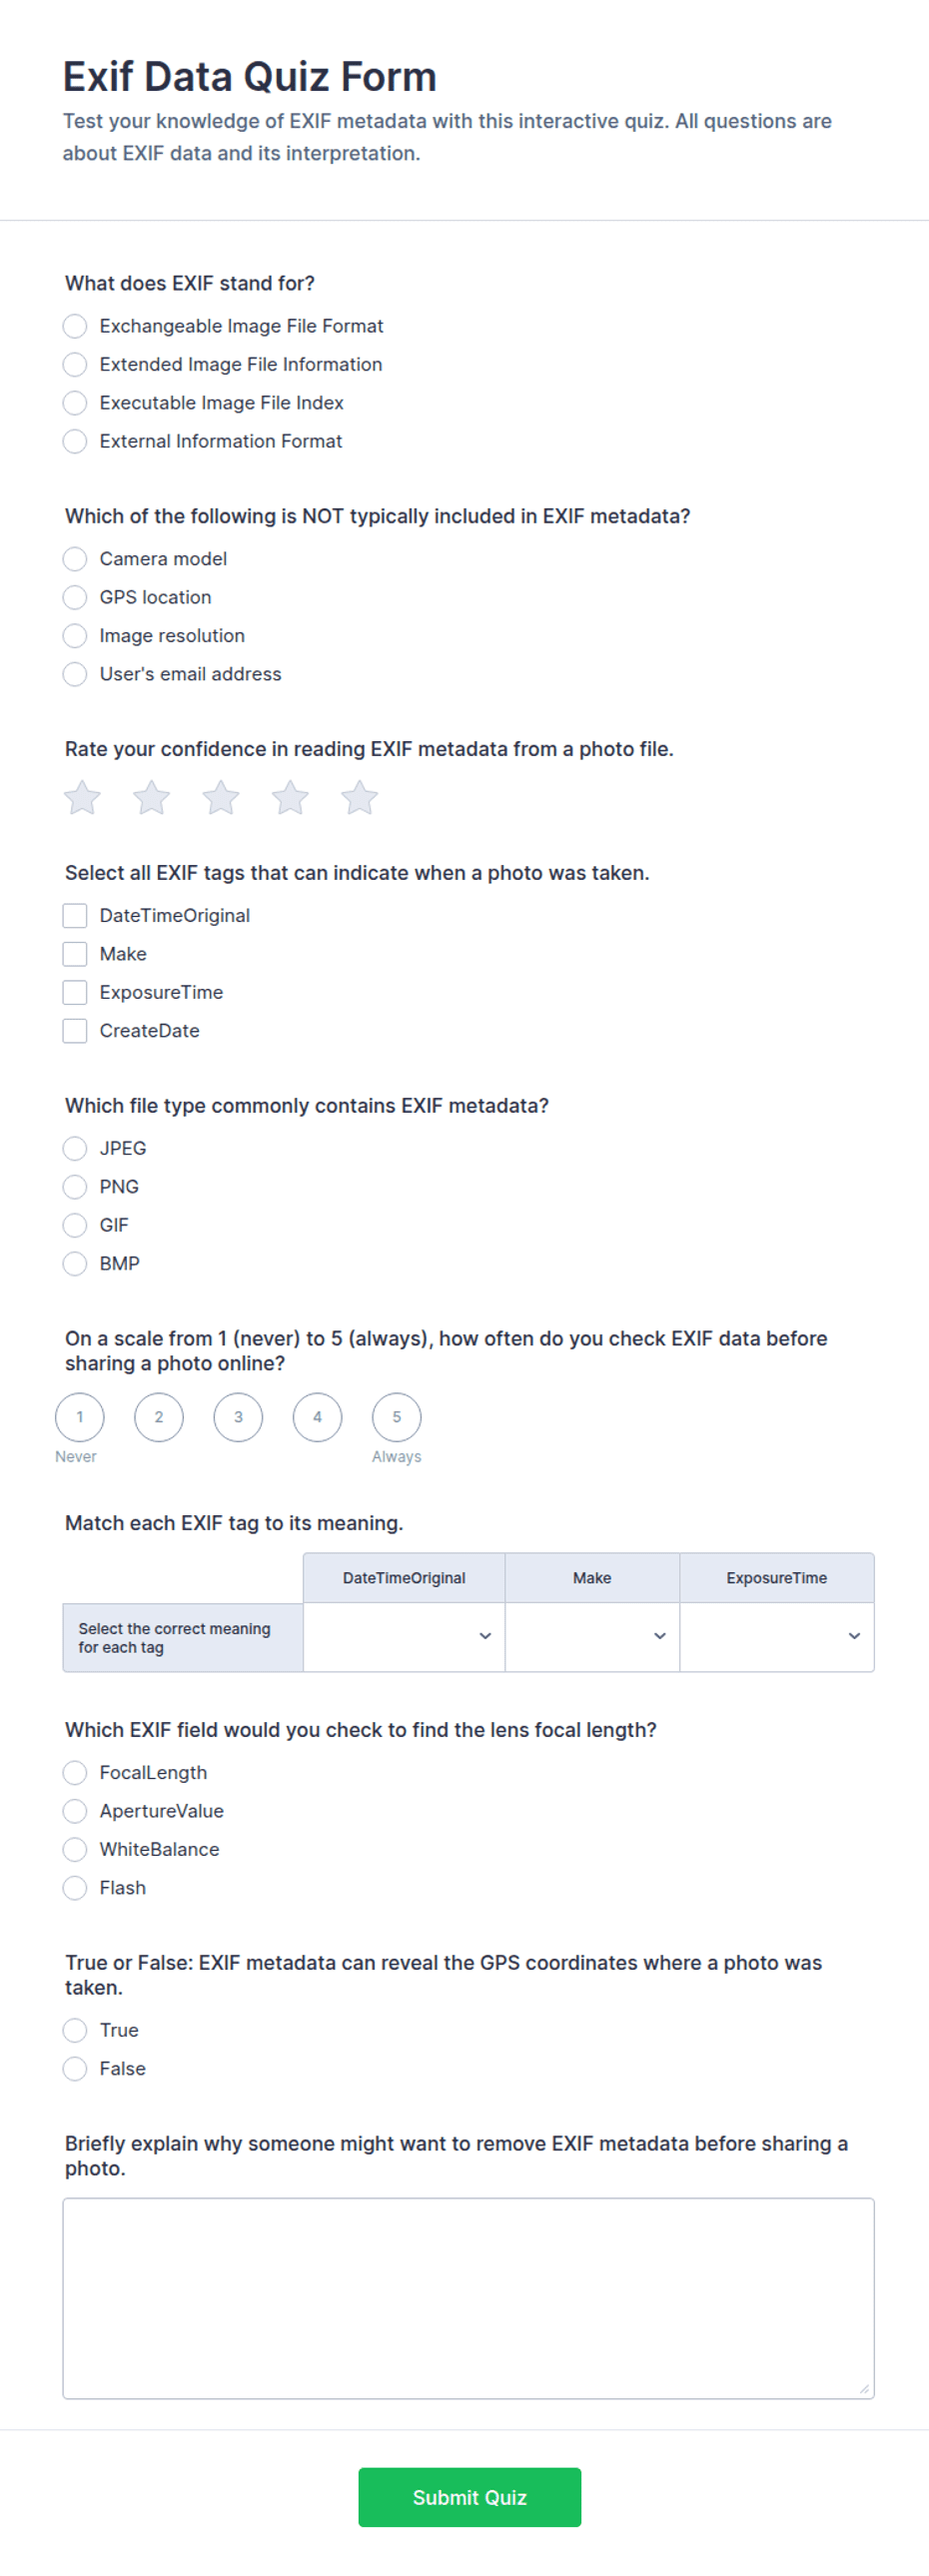
Task: Check the DateTimeOriginal checkbox
Action: [75, 916]
